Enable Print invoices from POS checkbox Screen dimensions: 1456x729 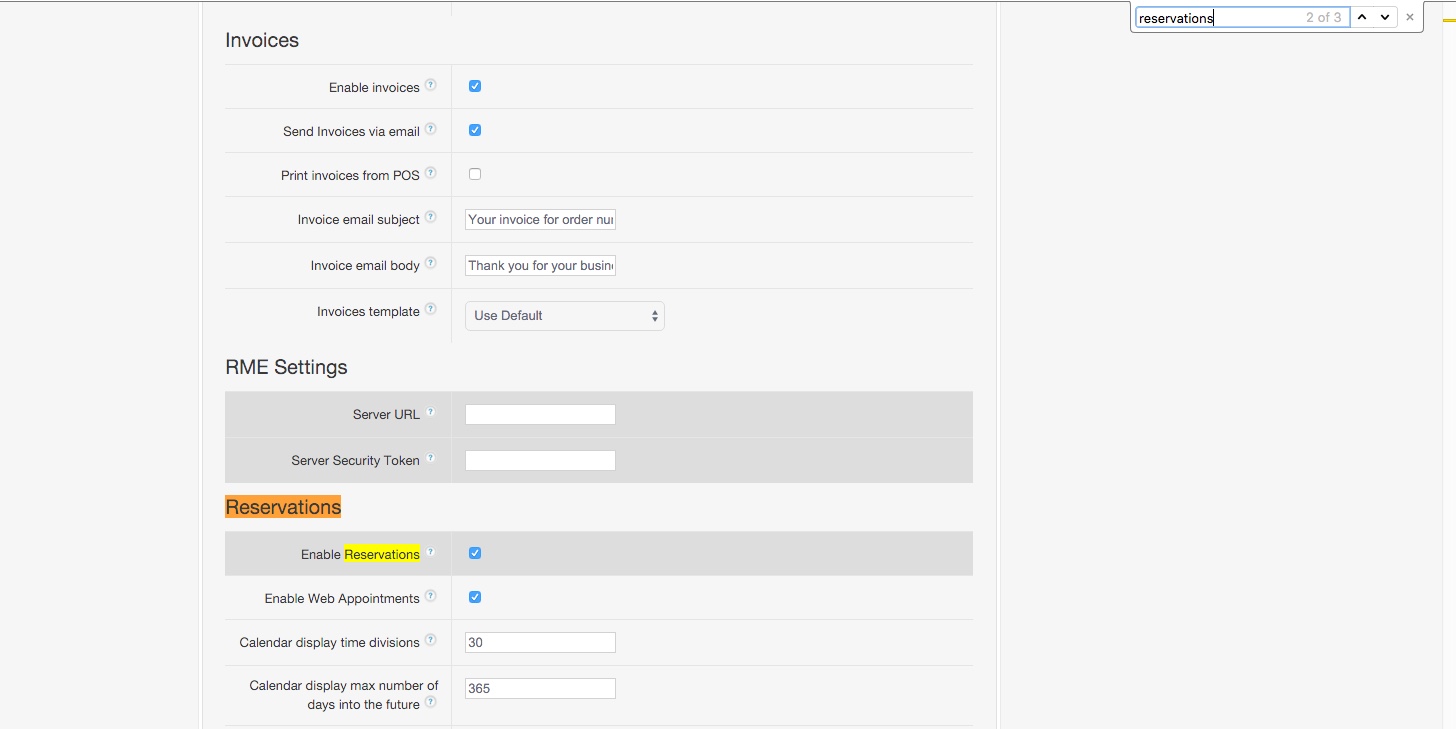click(475, 174)
